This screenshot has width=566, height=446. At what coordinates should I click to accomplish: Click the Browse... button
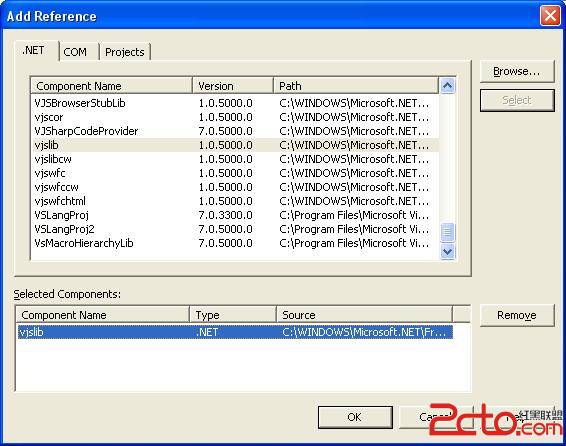pos(517,71)
